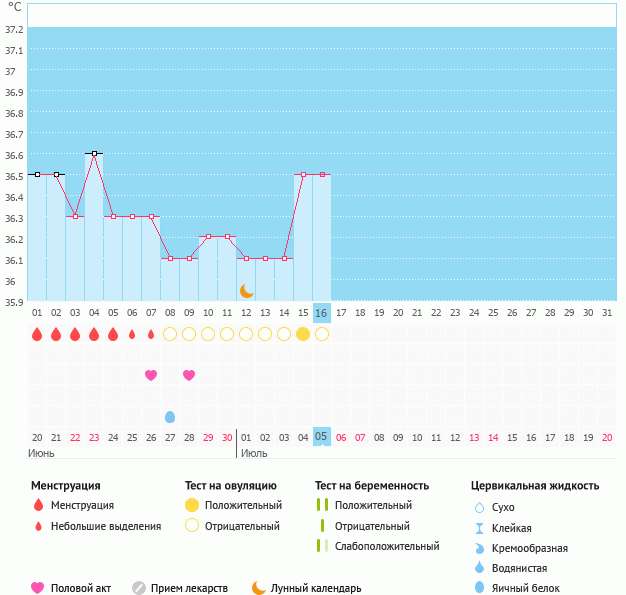Image resolution: width=626 pixels, height=595 pixels.
Task: Click the Положительный ovulation test legend label
Action: click(243, 506)
